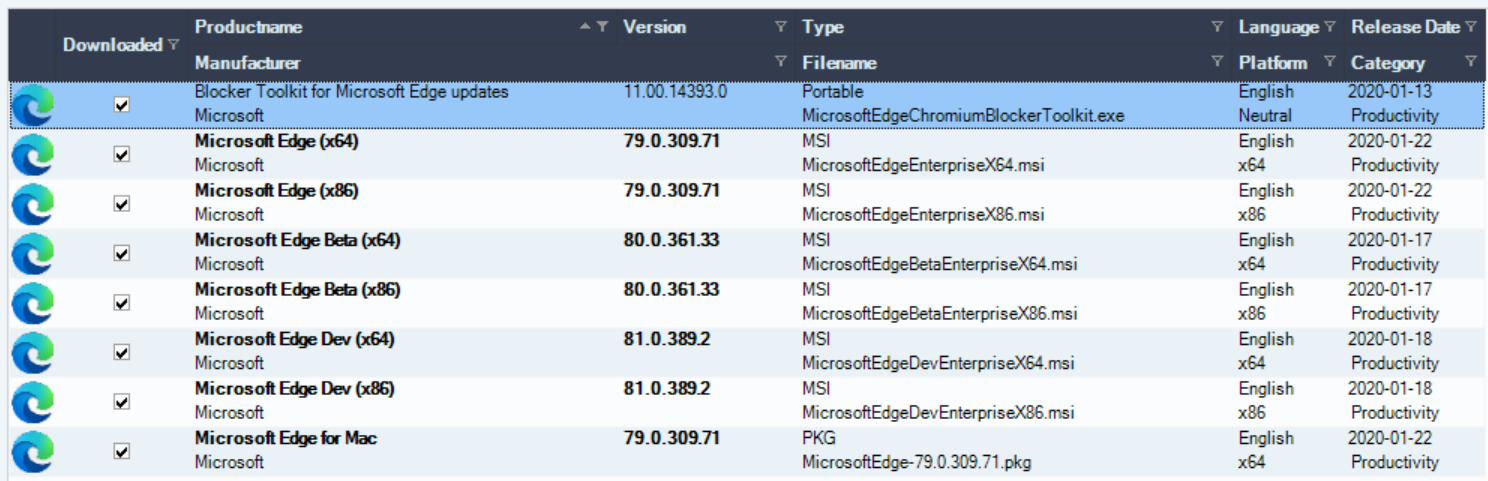Open the Productname column filter
This screenshot has width=1488, height=481.
pos(602,27)
